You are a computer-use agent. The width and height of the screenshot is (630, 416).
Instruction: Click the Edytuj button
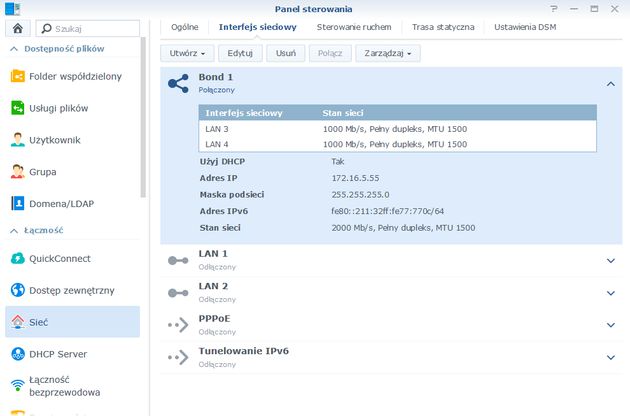pyautogui.click(x=240, y=53)
